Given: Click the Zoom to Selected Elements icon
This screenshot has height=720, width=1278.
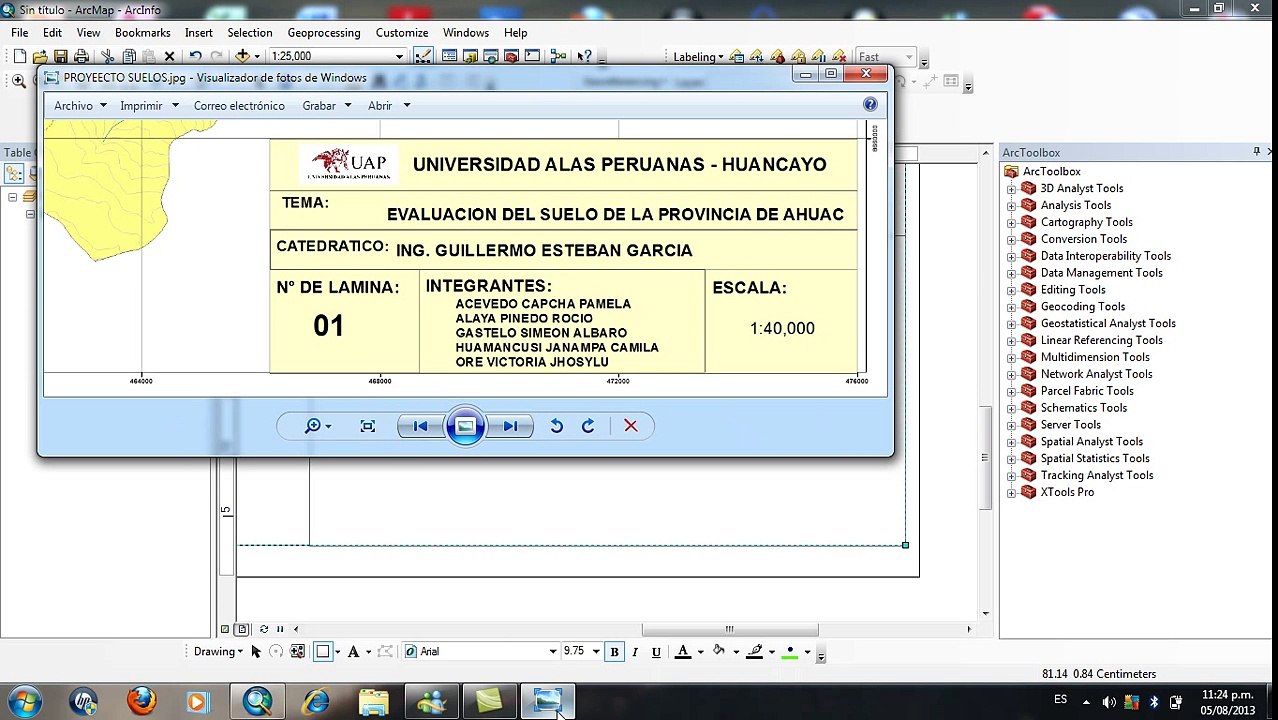Looking at the screenshot, I should (x=297, y=652).
